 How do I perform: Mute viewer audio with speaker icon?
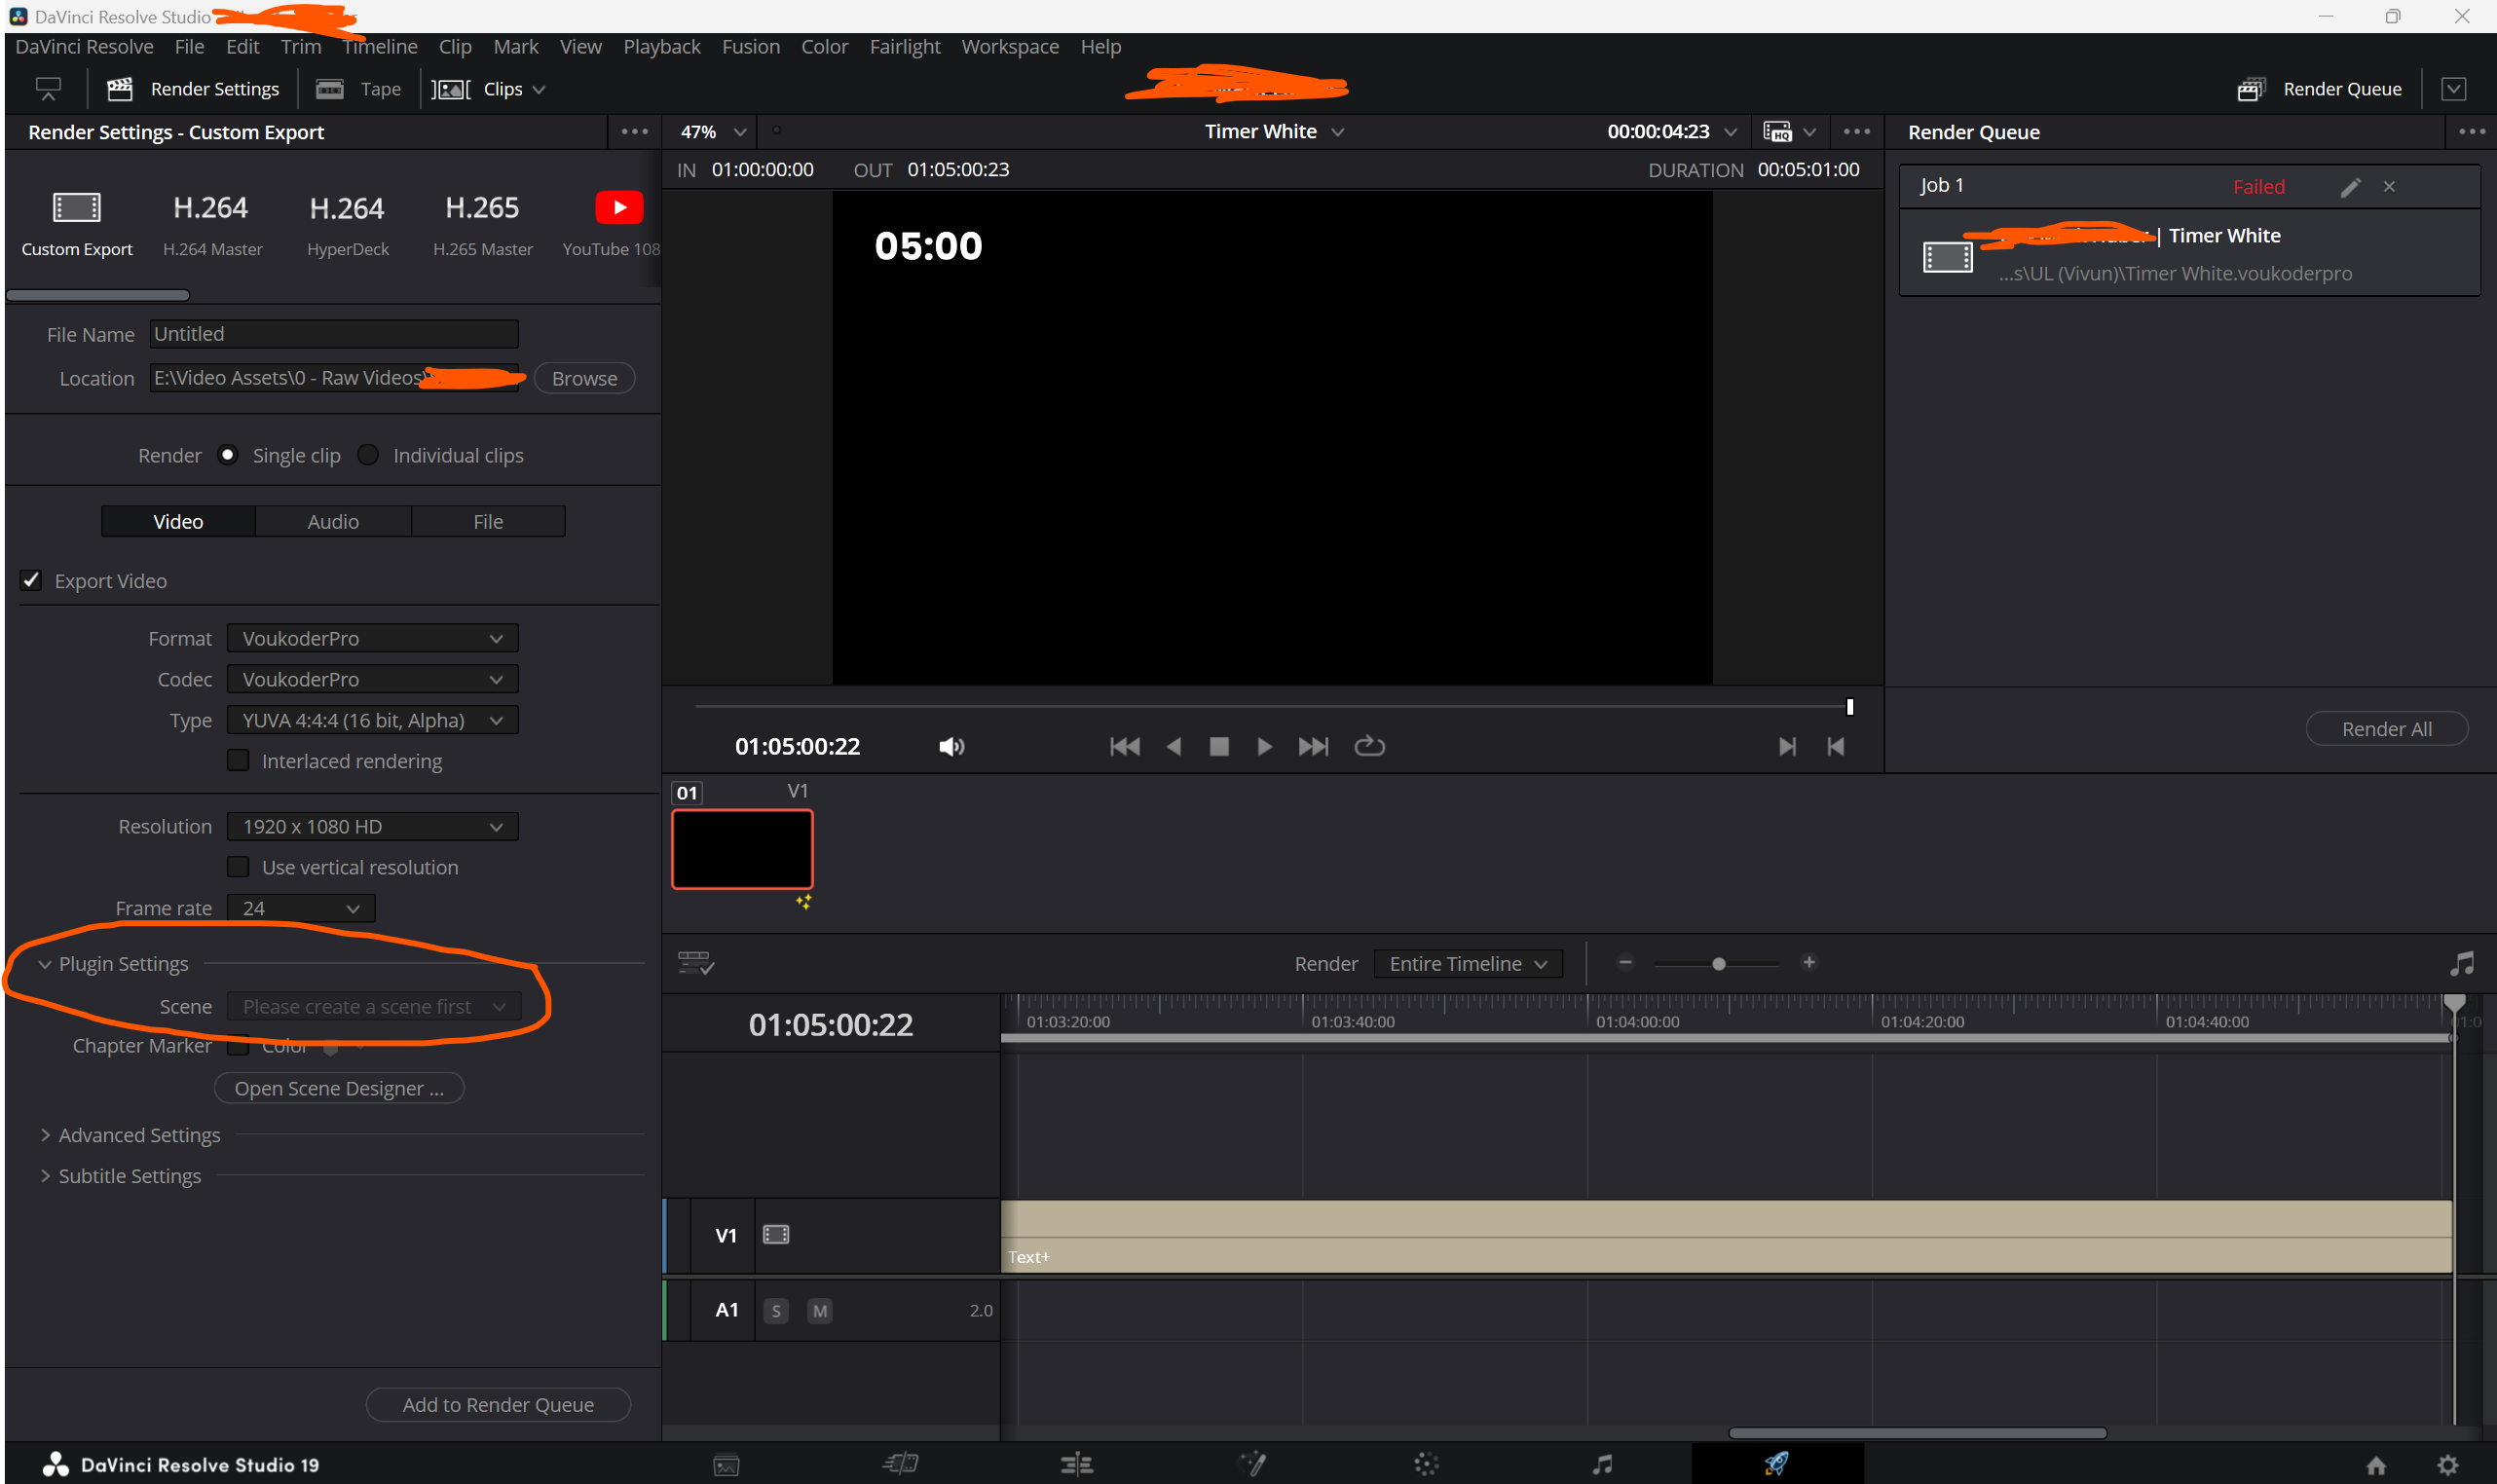(951, 746)
